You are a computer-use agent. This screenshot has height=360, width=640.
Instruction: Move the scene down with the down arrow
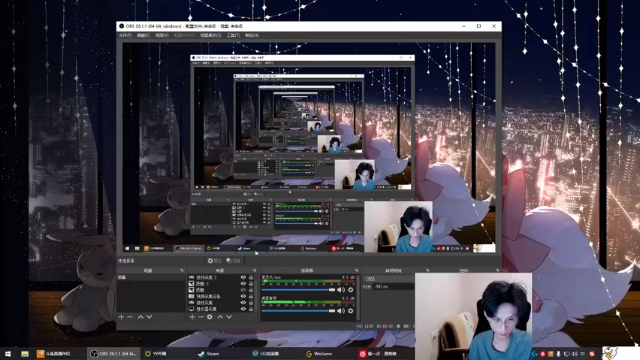pyautogui.click(x=149, y=317)
